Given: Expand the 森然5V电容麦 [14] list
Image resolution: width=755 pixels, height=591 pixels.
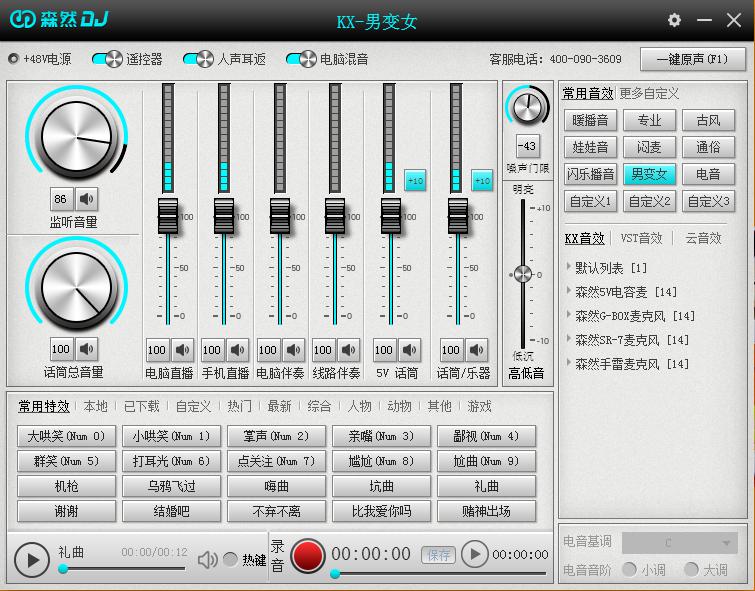Looking at the screenshot, I should 569,290.
